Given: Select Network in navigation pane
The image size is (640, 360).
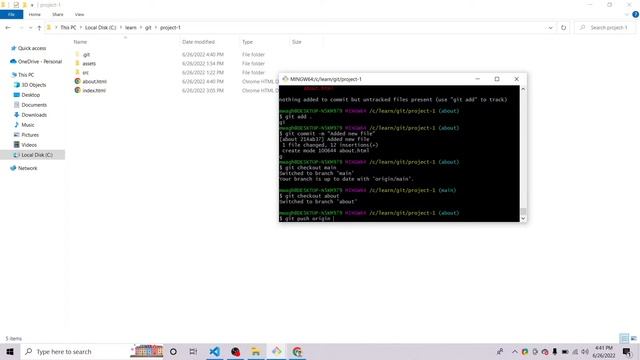Looking at the screenshot, I should point(27,168).
